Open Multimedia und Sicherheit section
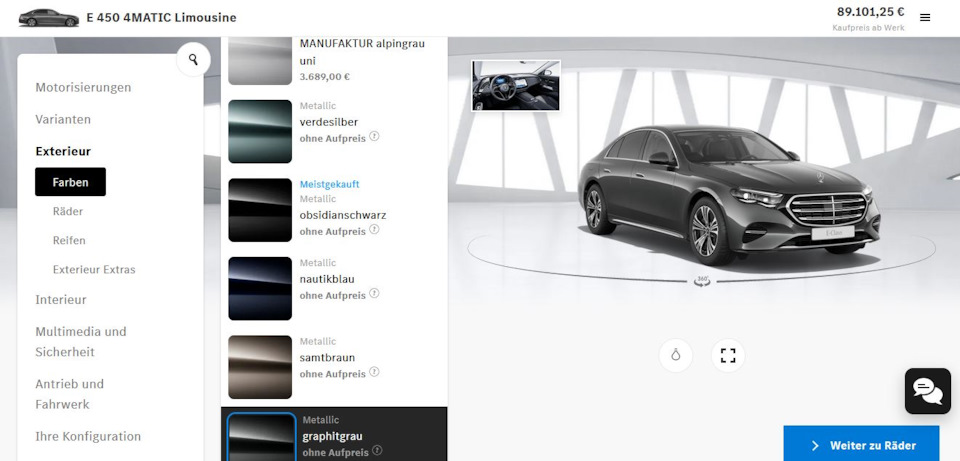960x461 pixels. 81,342
